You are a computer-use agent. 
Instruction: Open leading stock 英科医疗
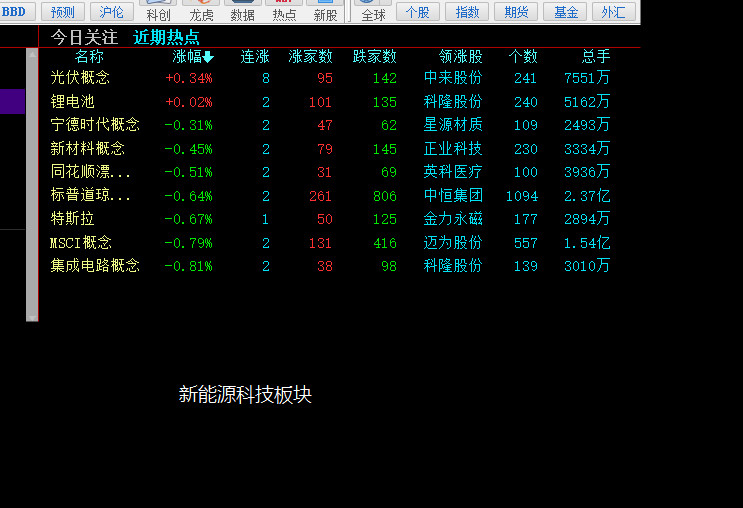[453, 172]
